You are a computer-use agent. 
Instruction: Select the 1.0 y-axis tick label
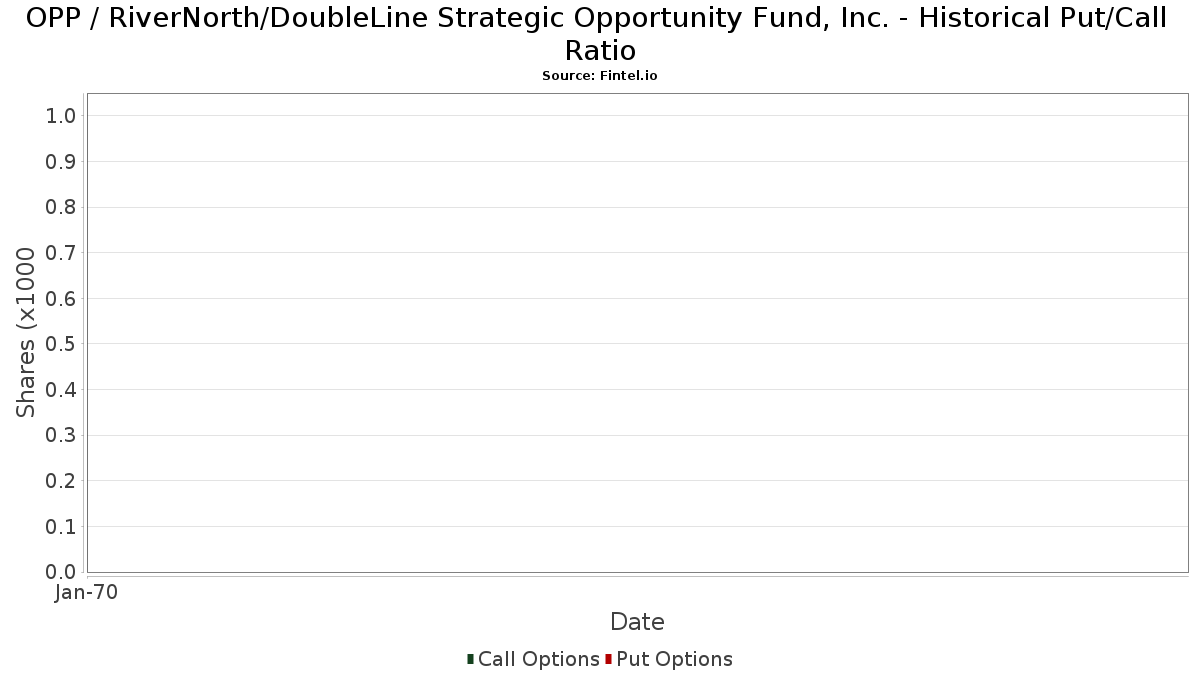(61, 116)
